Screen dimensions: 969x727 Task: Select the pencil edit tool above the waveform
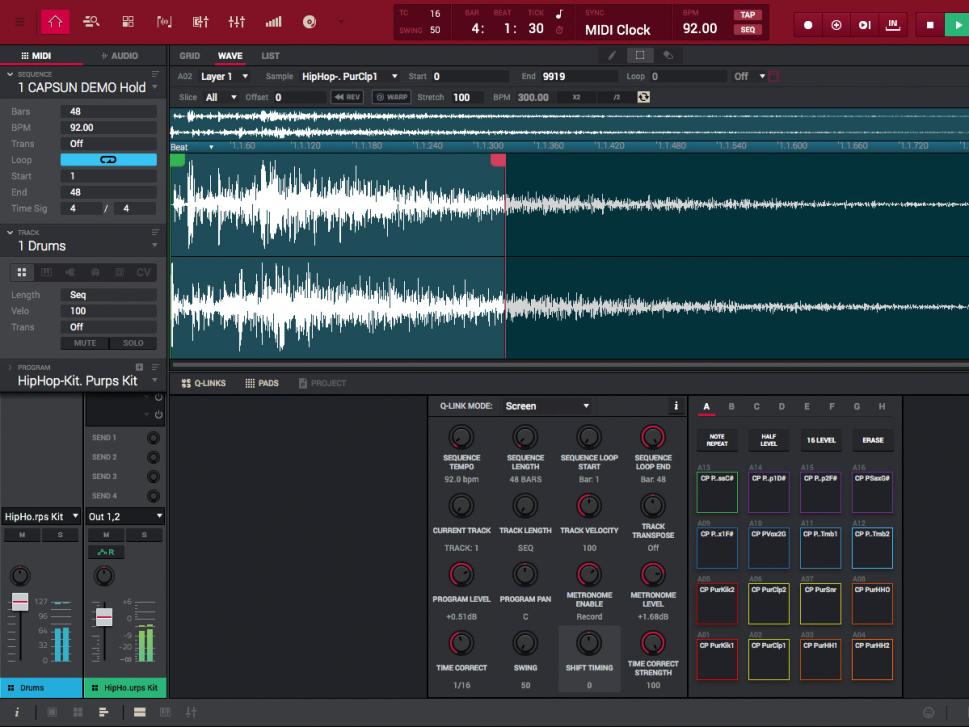[x=612, y=57]
